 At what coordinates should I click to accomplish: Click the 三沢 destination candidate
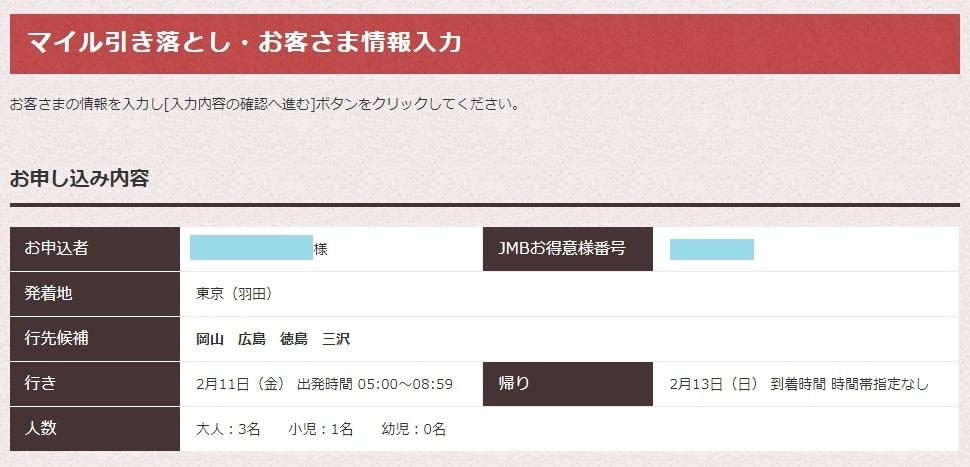336,339
